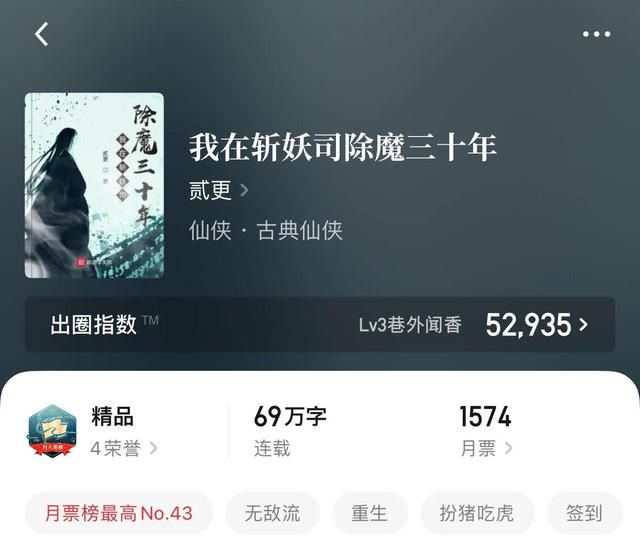Select the 签到 tag
This screenshot has width=640, height=549.
pyautogui.click(x=584, y=513)
